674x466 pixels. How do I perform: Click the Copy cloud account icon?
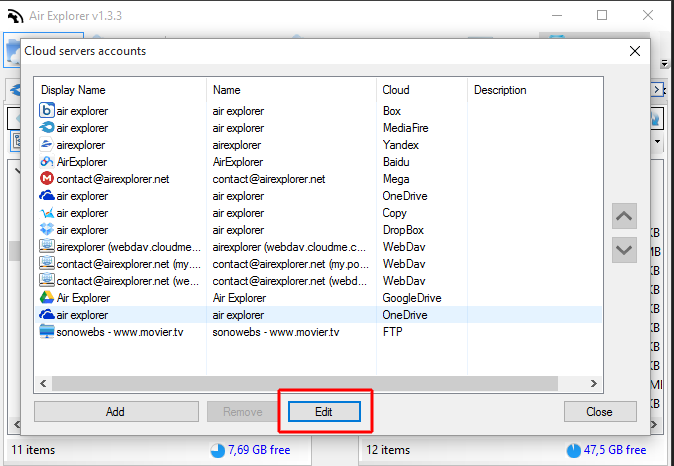(x=47, y=213)
